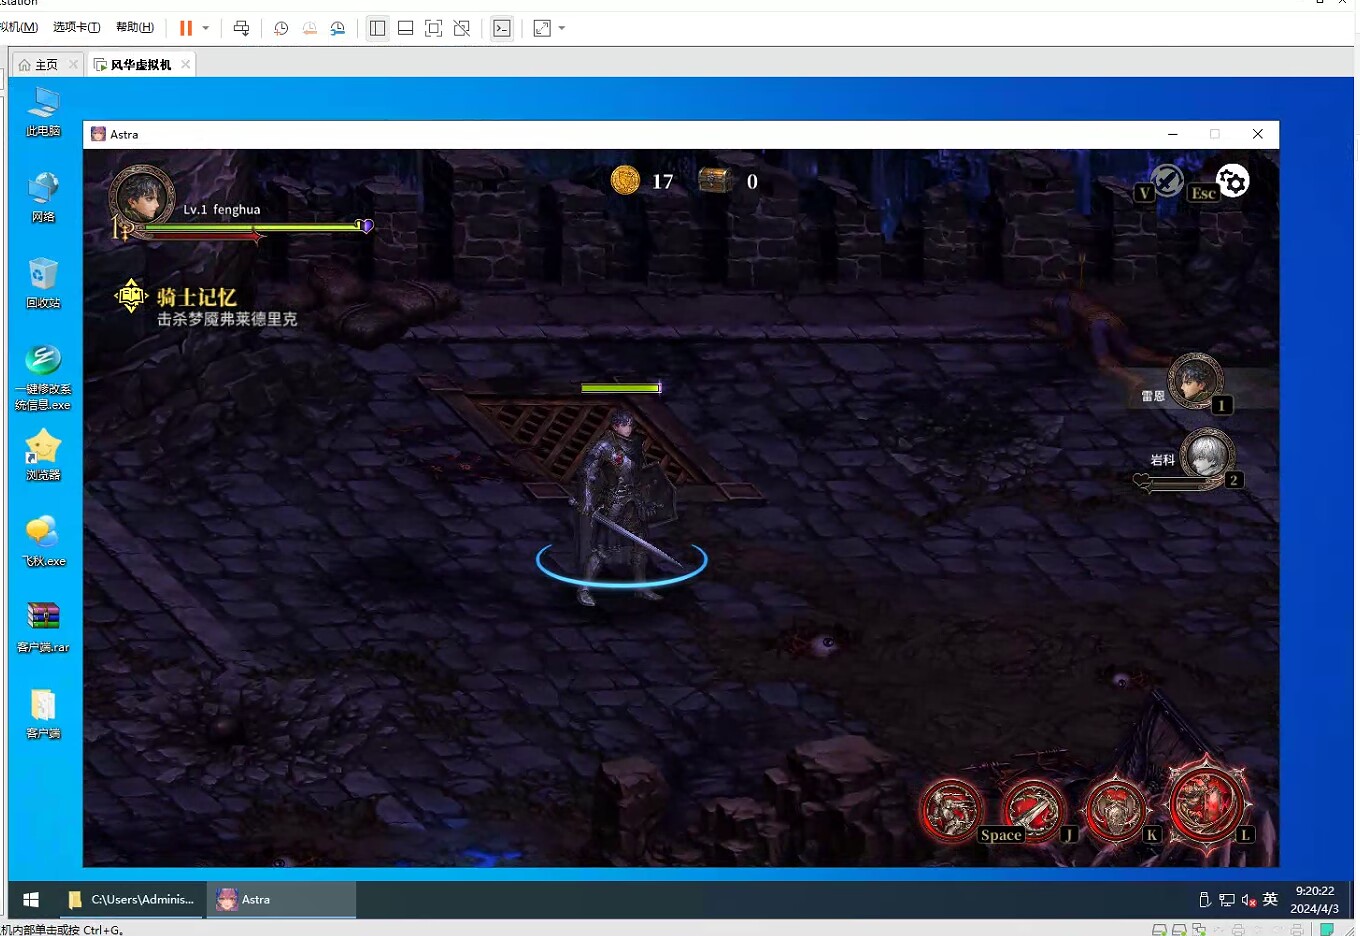Click the stretch guest display icon
This screenshot has width=1360, height=936.
[x=542, y=28]
